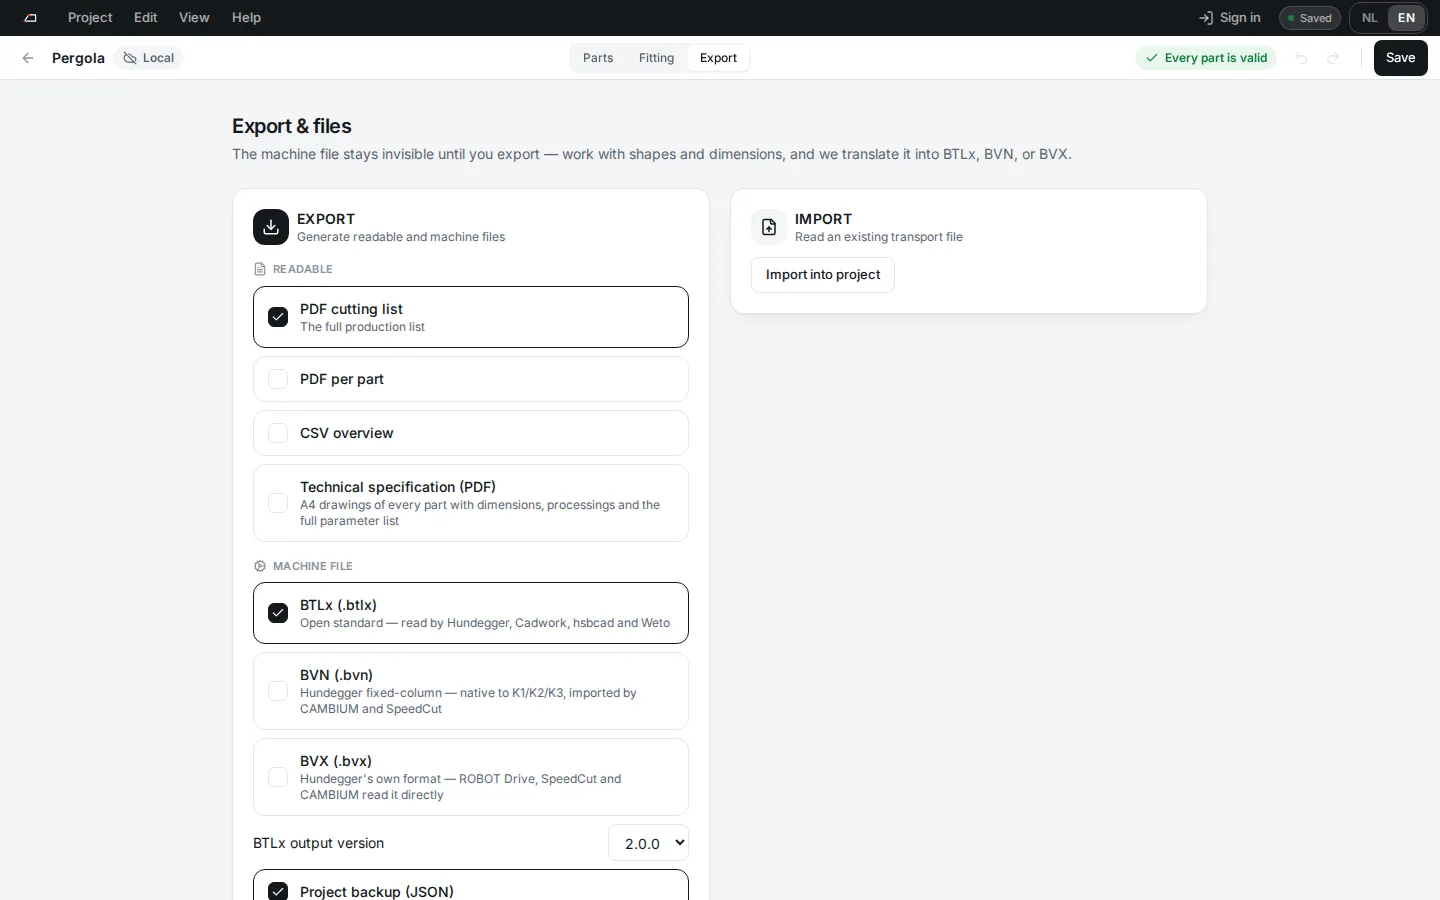This screenshot has width=1440, height=900.
Task: Click the Sign in arrow icon
Action: tap(1206, 18)
